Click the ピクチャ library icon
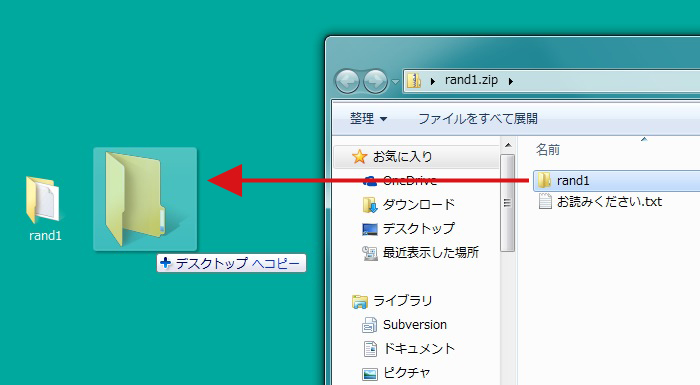 tap(370, 374)
